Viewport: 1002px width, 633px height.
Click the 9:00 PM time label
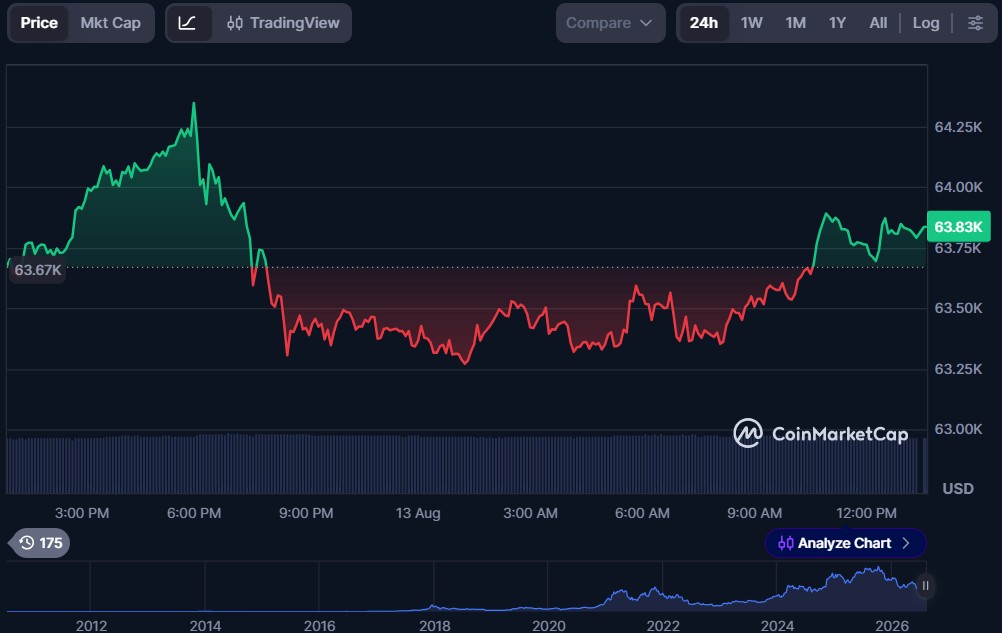click(x=305, y=513)
